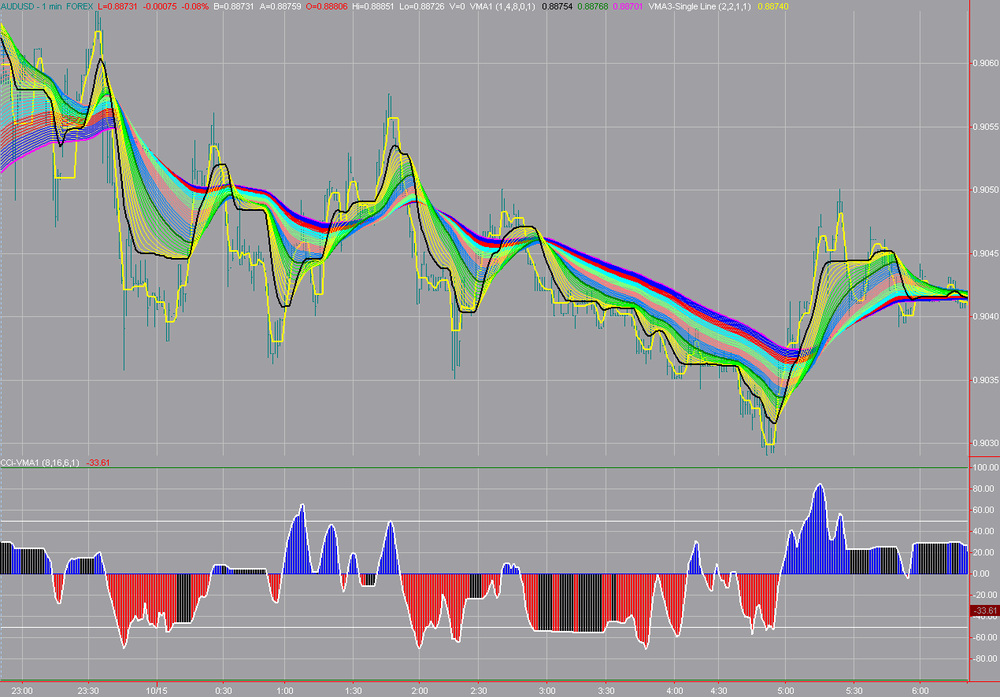Click the -80.00 CCI axis label
This screenshot has width=1000, height=697.
tap(985, 659)
